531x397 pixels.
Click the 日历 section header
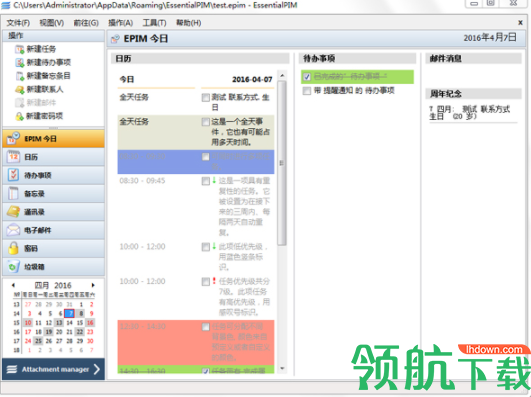pos(200,59)
